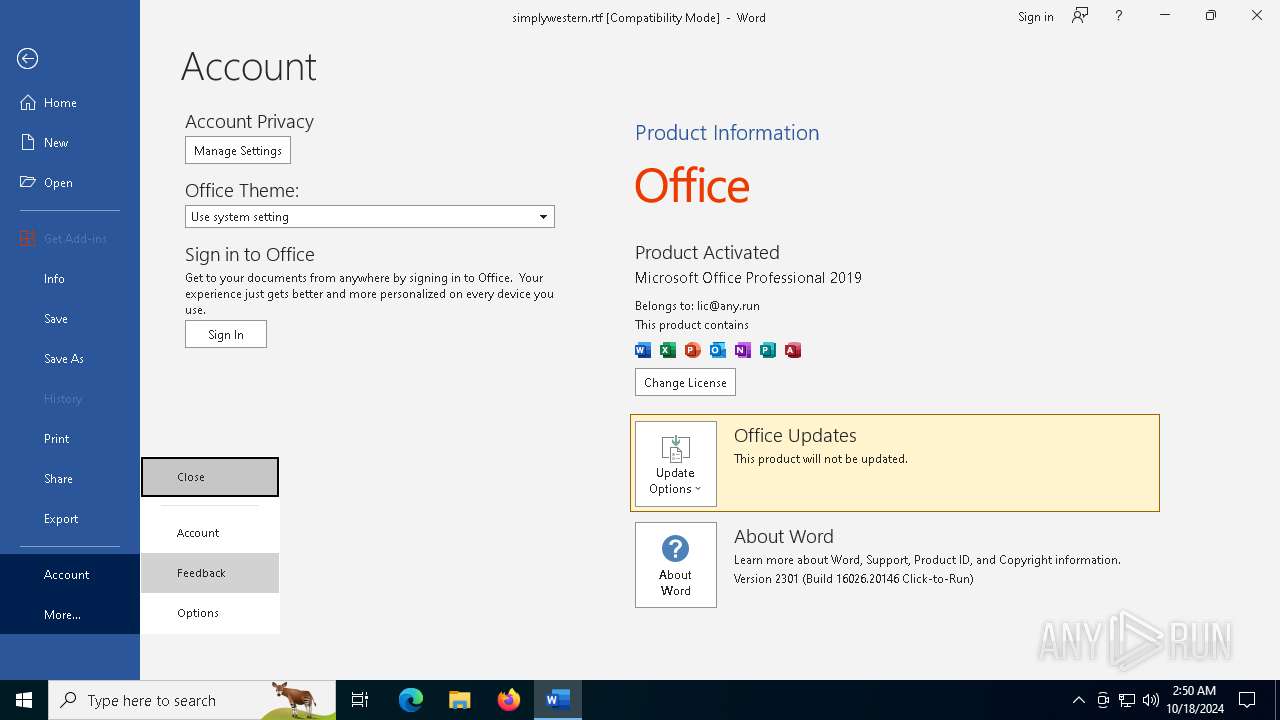
Task: Click the About Word button
Action: click(676, 565)
